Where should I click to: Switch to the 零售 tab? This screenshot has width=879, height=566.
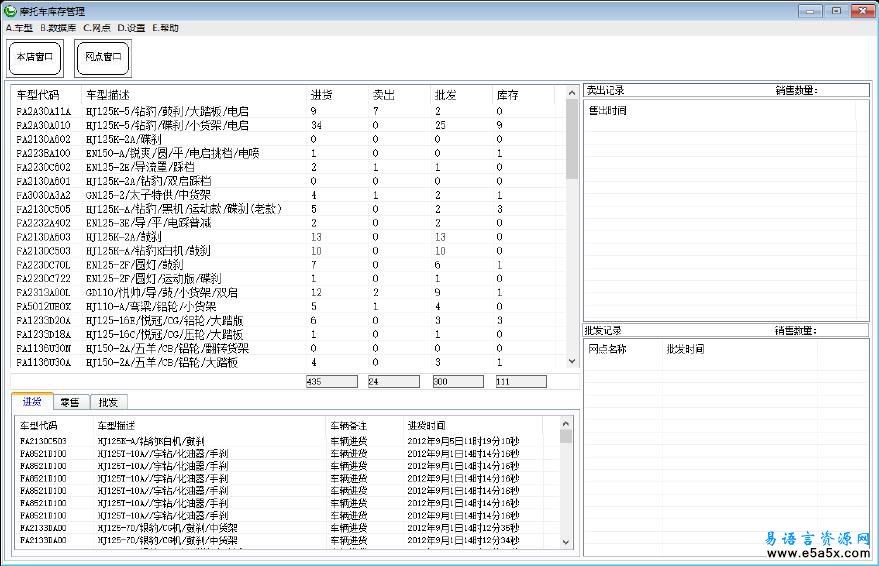tap(70, 402)
